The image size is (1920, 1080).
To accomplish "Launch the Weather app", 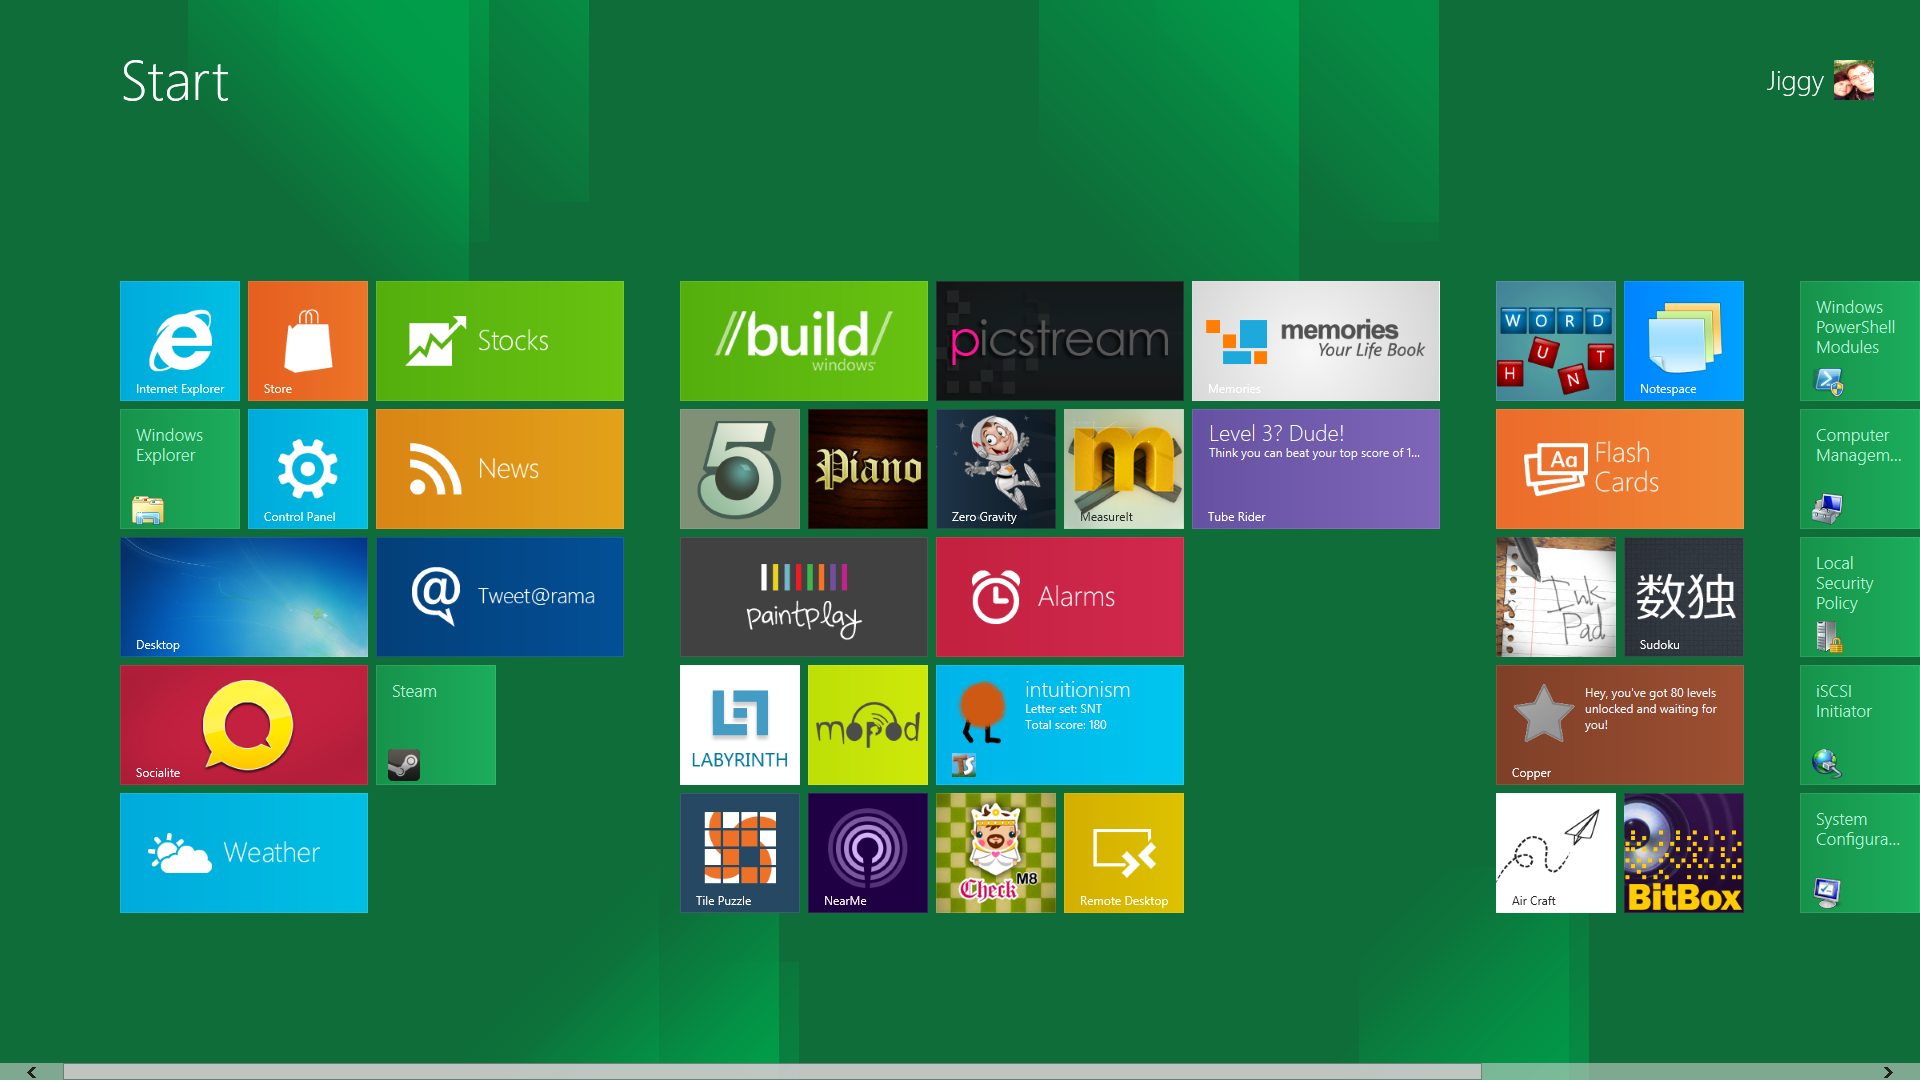I will tap(243, 852).
